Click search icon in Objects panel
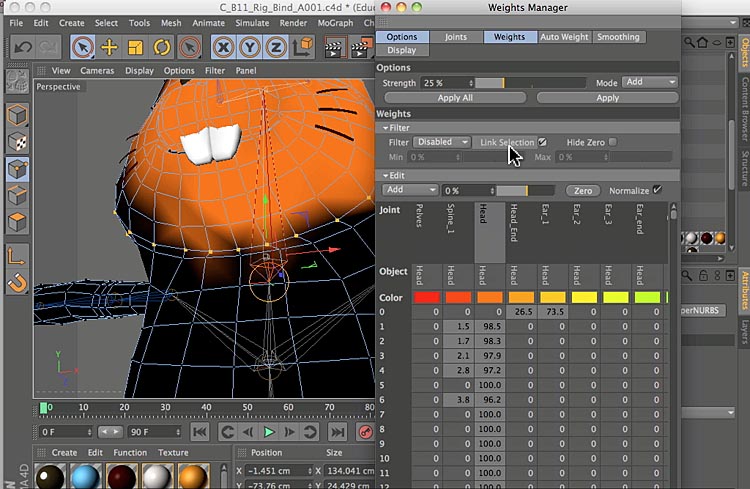Screen dimensions: 750x489 (x=689, y=43)
